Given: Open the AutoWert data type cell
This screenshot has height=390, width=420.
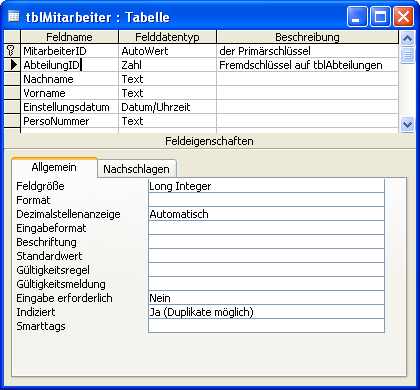Looking at the screenshot, I should coord(167,51).
